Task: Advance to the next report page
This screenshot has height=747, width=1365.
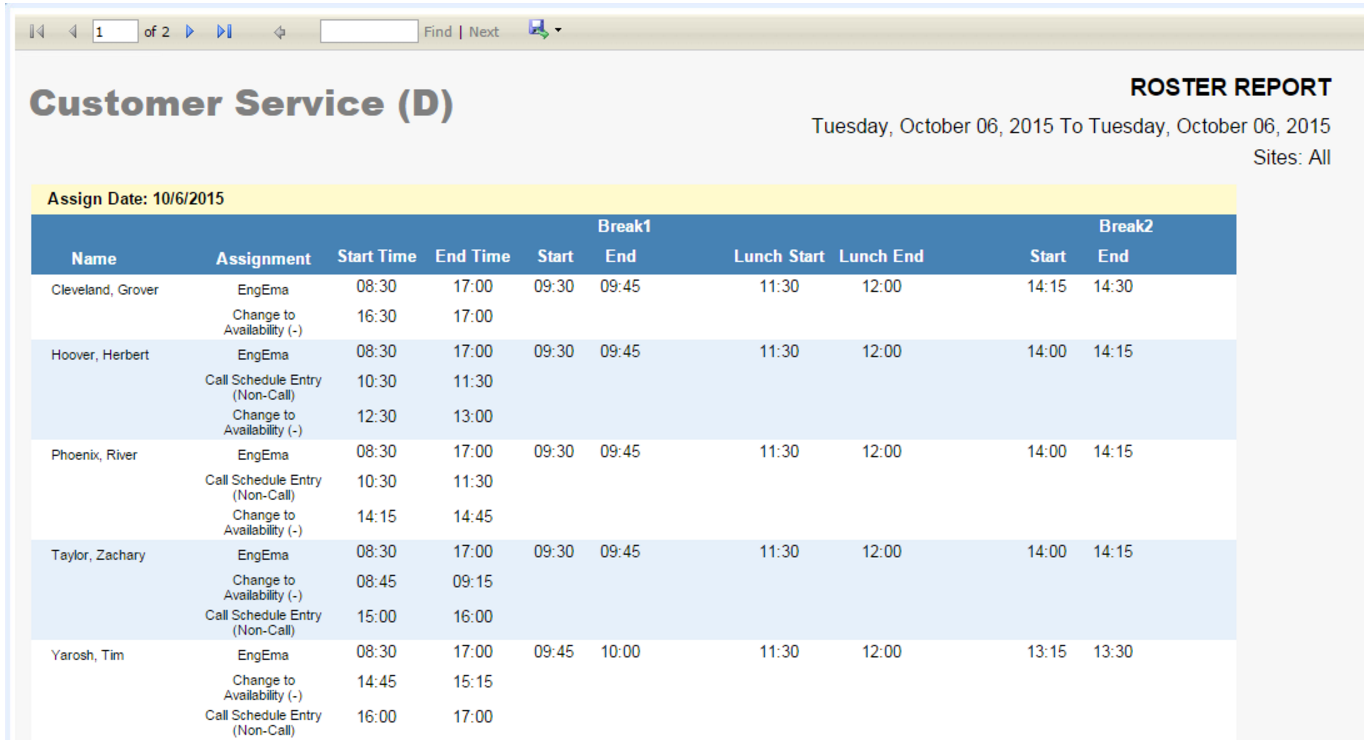Action: click(190, 32)
